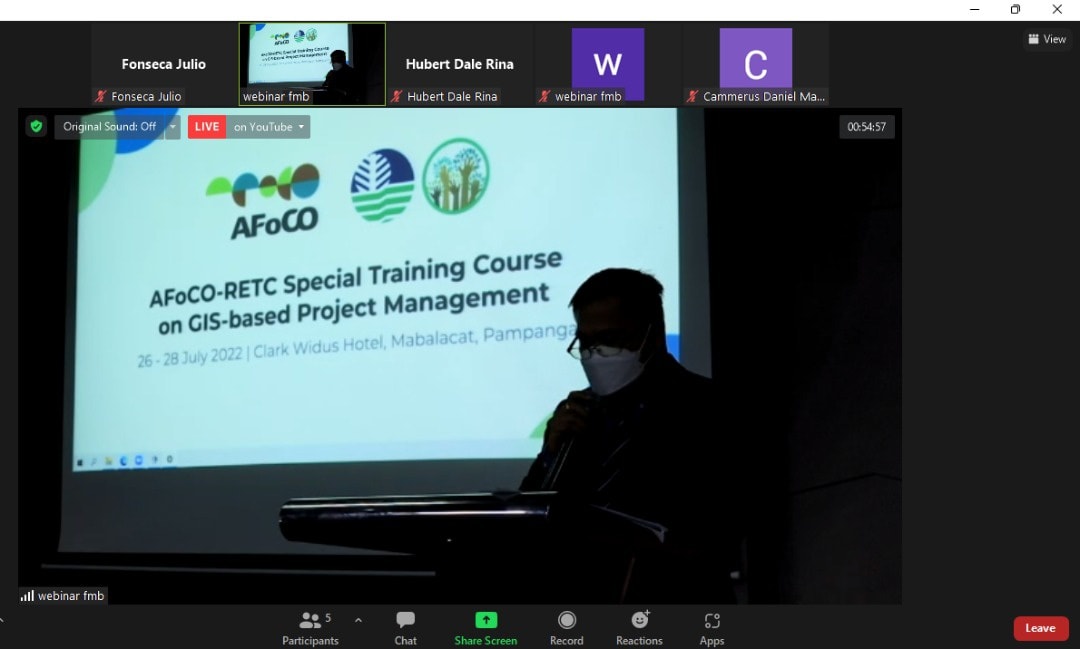Viewport: 1080px width, 649px height.
Task: Leave the meeting
Action: (1040, 628)
